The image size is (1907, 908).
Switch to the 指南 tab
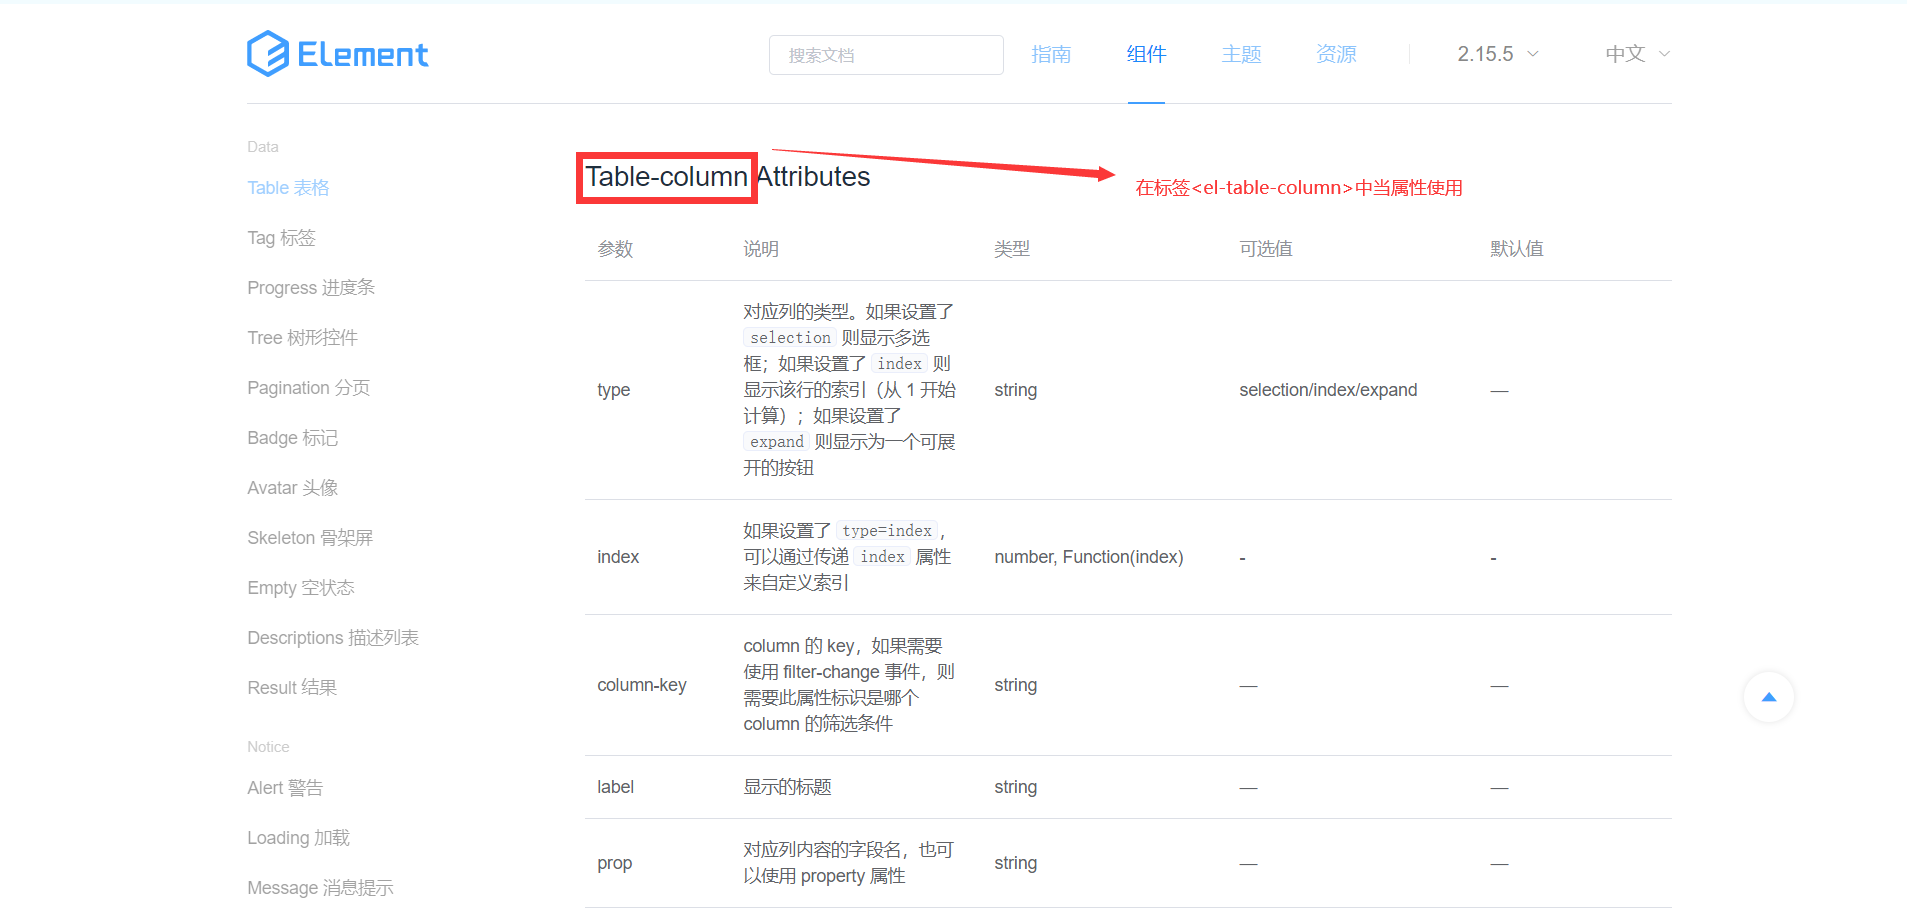(1051, 54)
